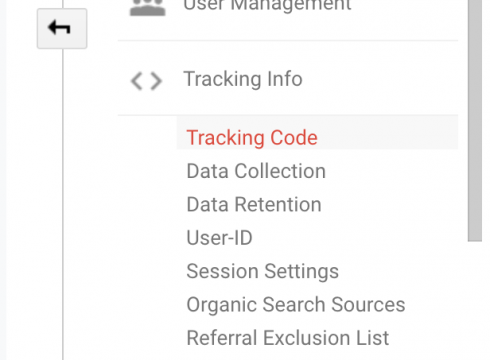Click the left angle bracket of code icon
The height and width of the screenshot is (360, 490).
point(136,81)
